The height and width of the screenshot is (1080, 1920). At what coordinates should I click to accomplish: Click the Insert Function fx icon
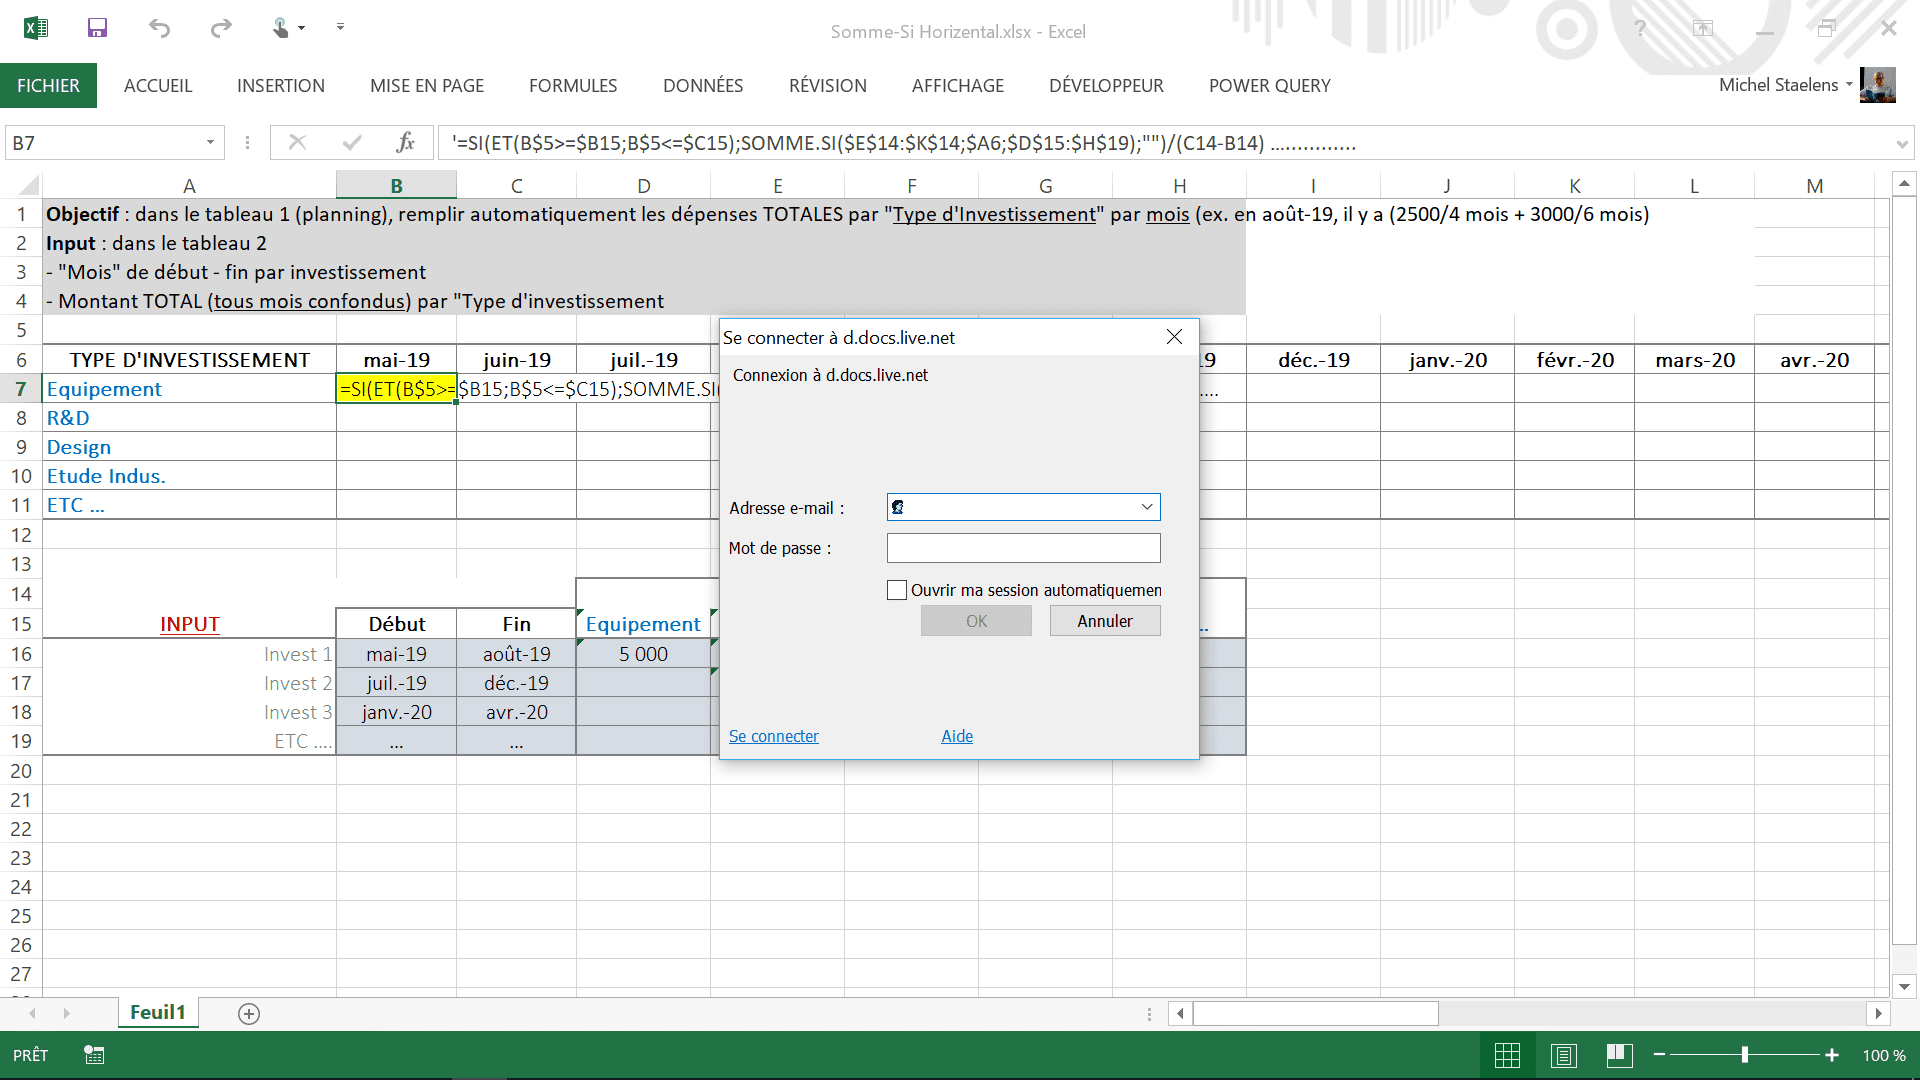coord(405,143)
